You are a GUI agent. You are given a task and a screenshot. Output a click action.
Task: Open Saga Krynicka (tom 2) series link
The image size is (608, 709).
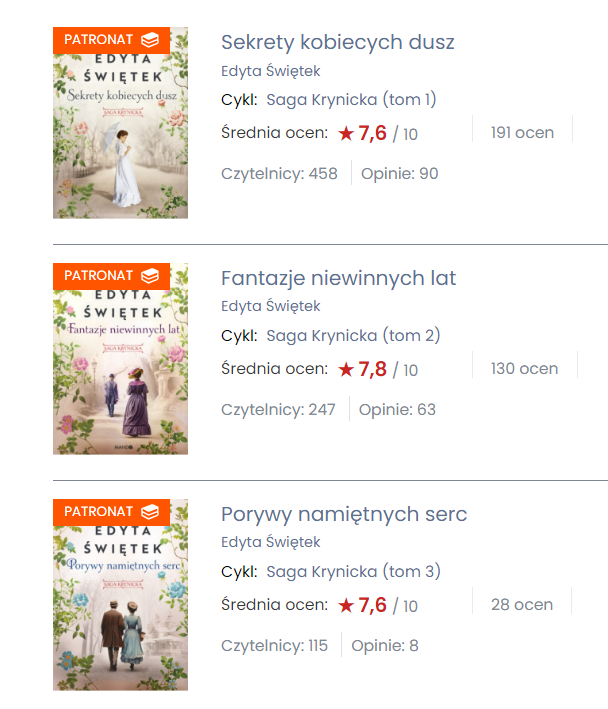coord(353,335)
